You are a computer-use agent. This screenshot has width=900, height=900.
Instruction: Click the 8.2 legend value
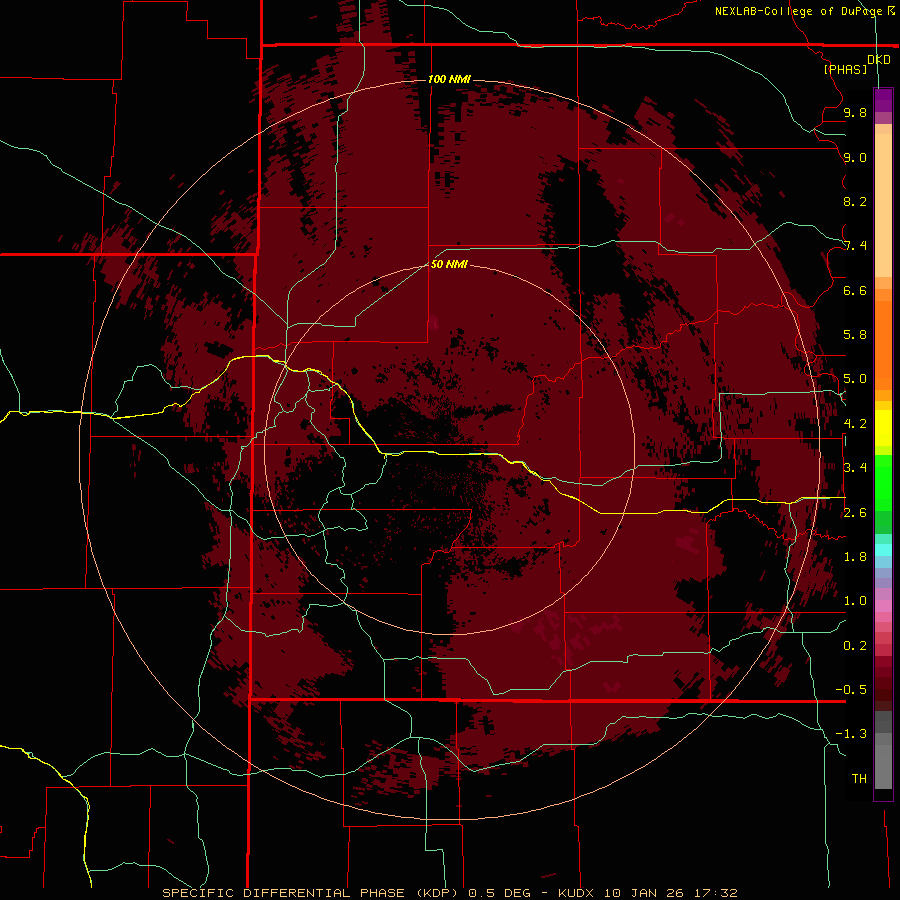(855, 201)
